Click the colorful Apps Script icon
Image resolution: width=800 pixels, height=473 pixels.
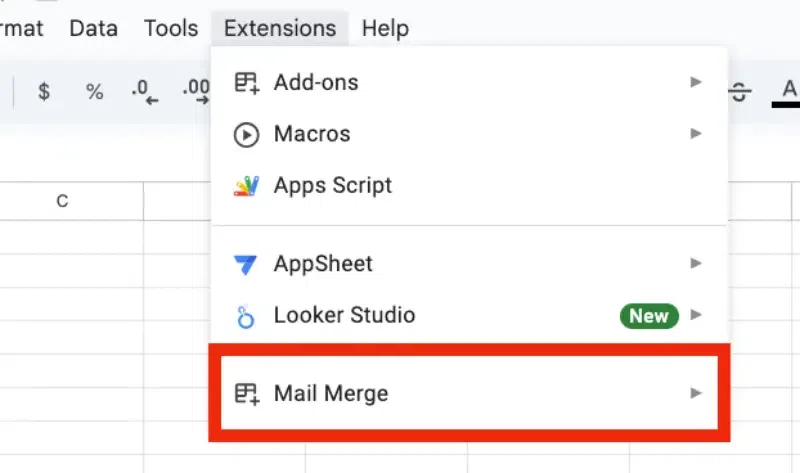[x=246, y=186]
